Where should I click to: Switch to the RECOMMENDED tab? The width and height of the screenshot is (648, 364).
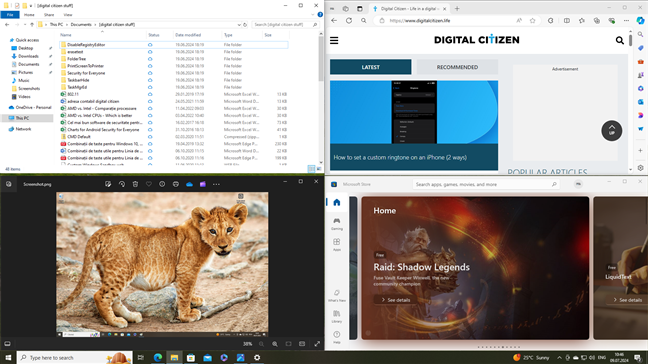point(457,67)
